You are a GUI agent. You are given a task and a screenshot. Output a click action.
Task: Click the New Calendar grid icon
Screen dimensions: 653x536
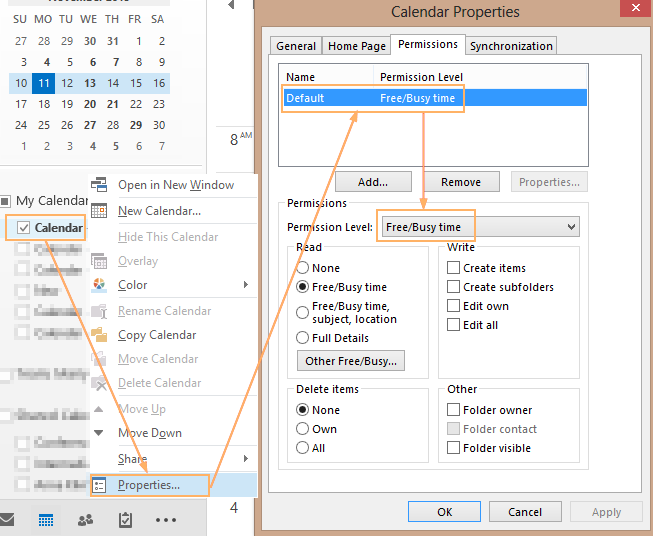tap(99, 211)
